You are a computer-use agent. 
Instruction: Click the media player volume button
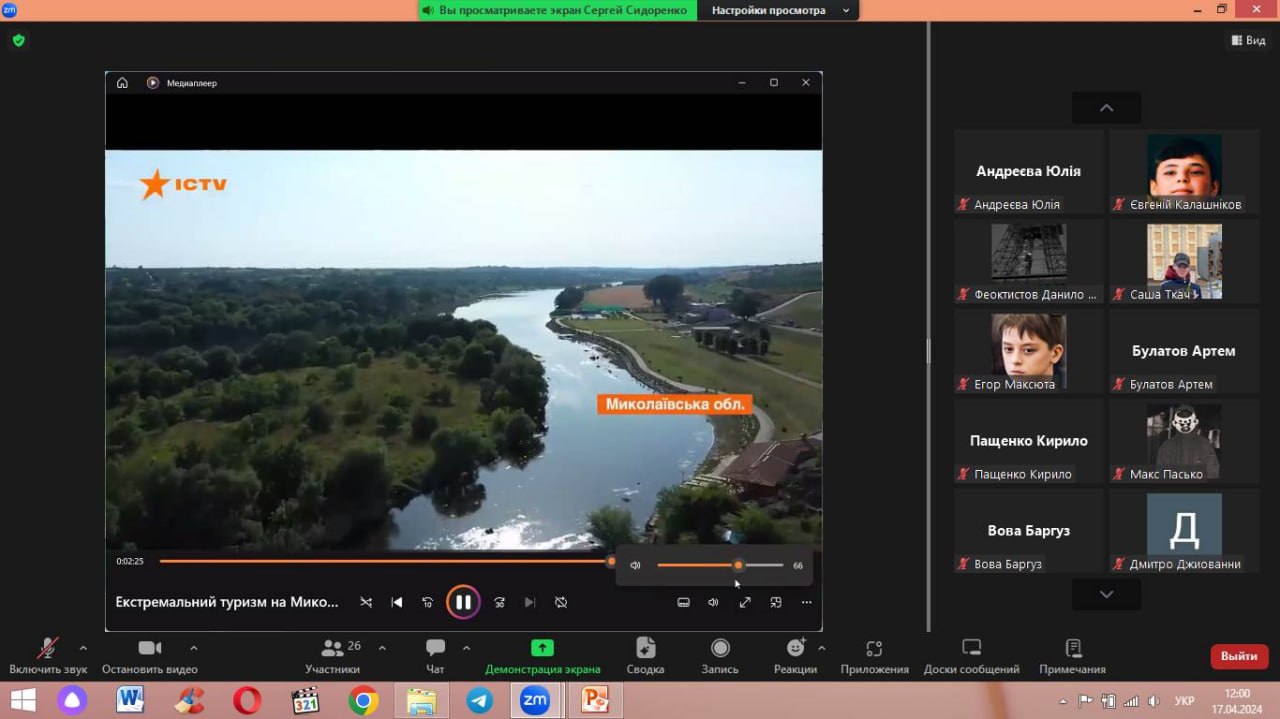pos(713,602)
